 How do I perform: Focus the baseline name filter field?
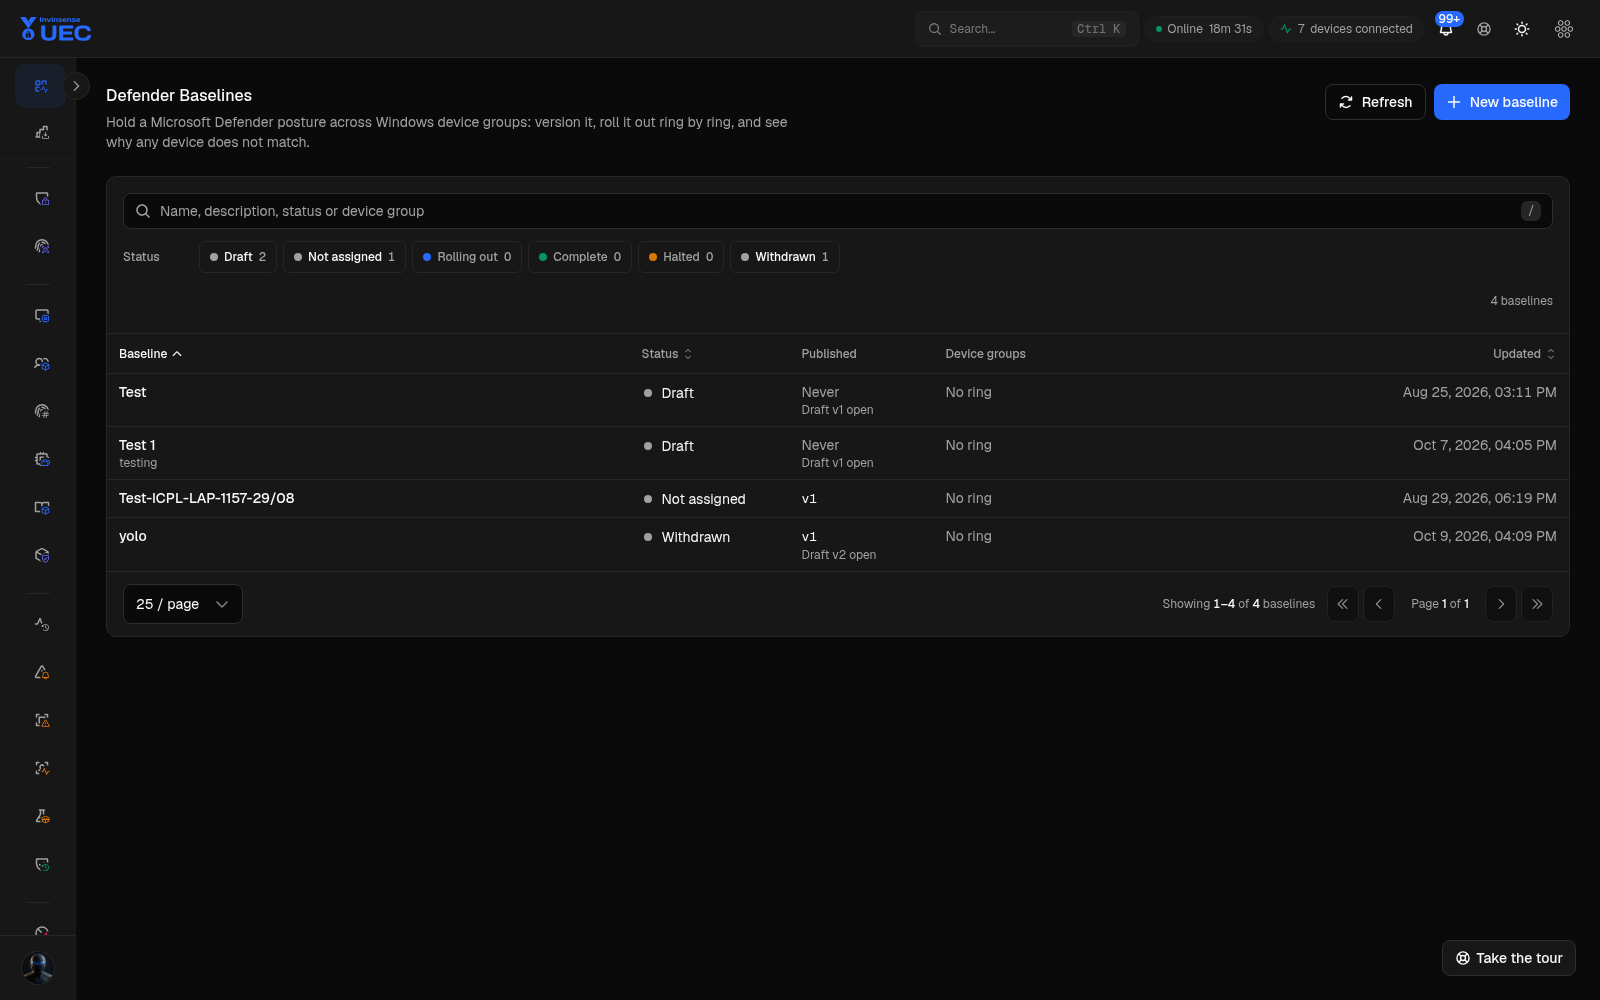pyautogui.click(x=838, y=211)
